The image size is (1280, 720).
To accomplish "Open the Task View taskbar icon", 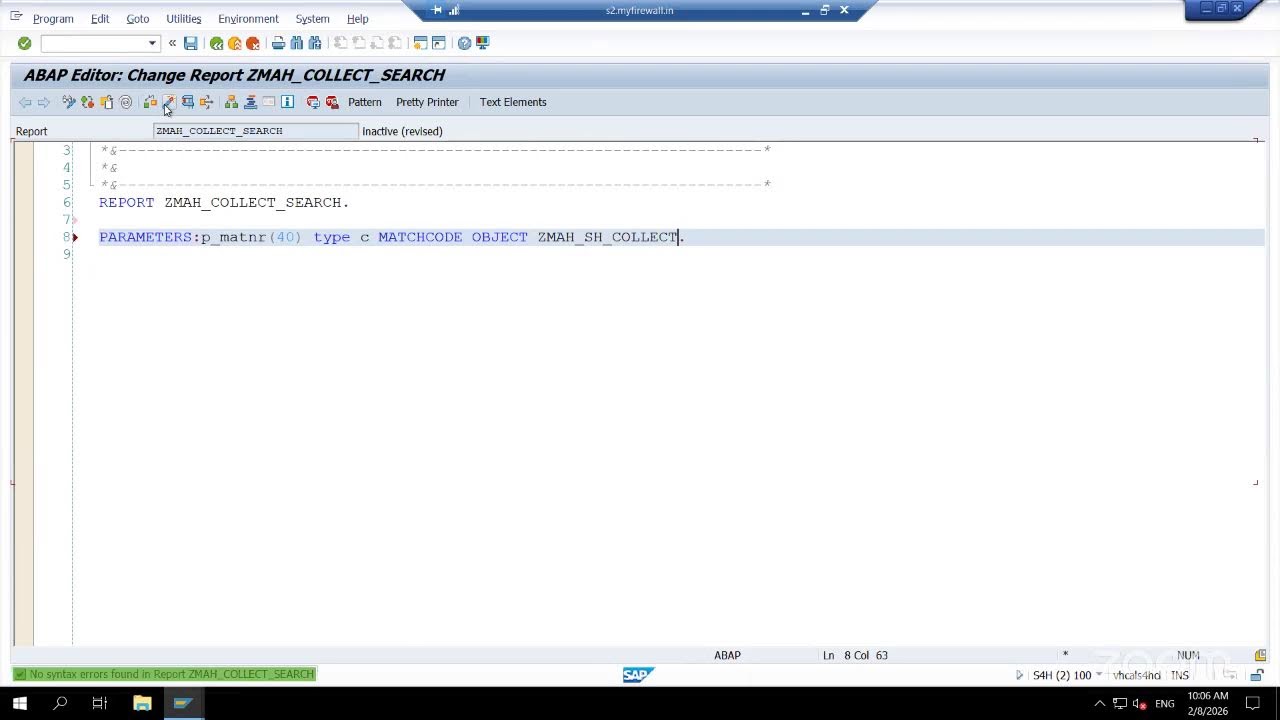I will (100, 703).
